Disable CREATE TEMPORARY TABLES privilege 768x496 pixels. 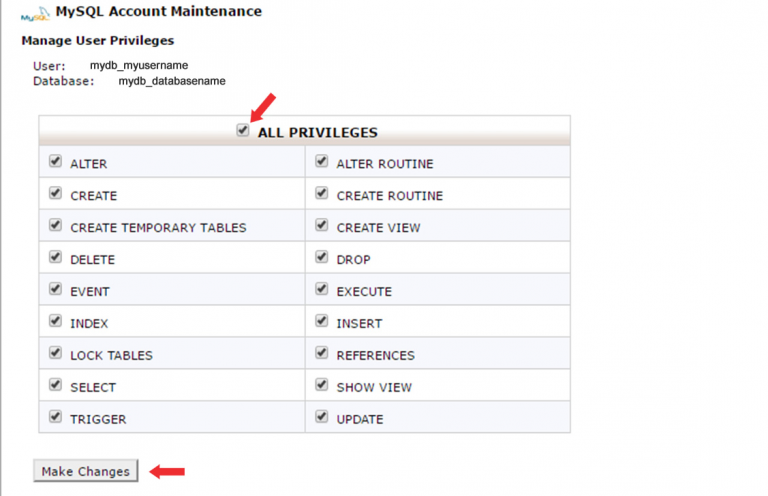coord(54,226)
